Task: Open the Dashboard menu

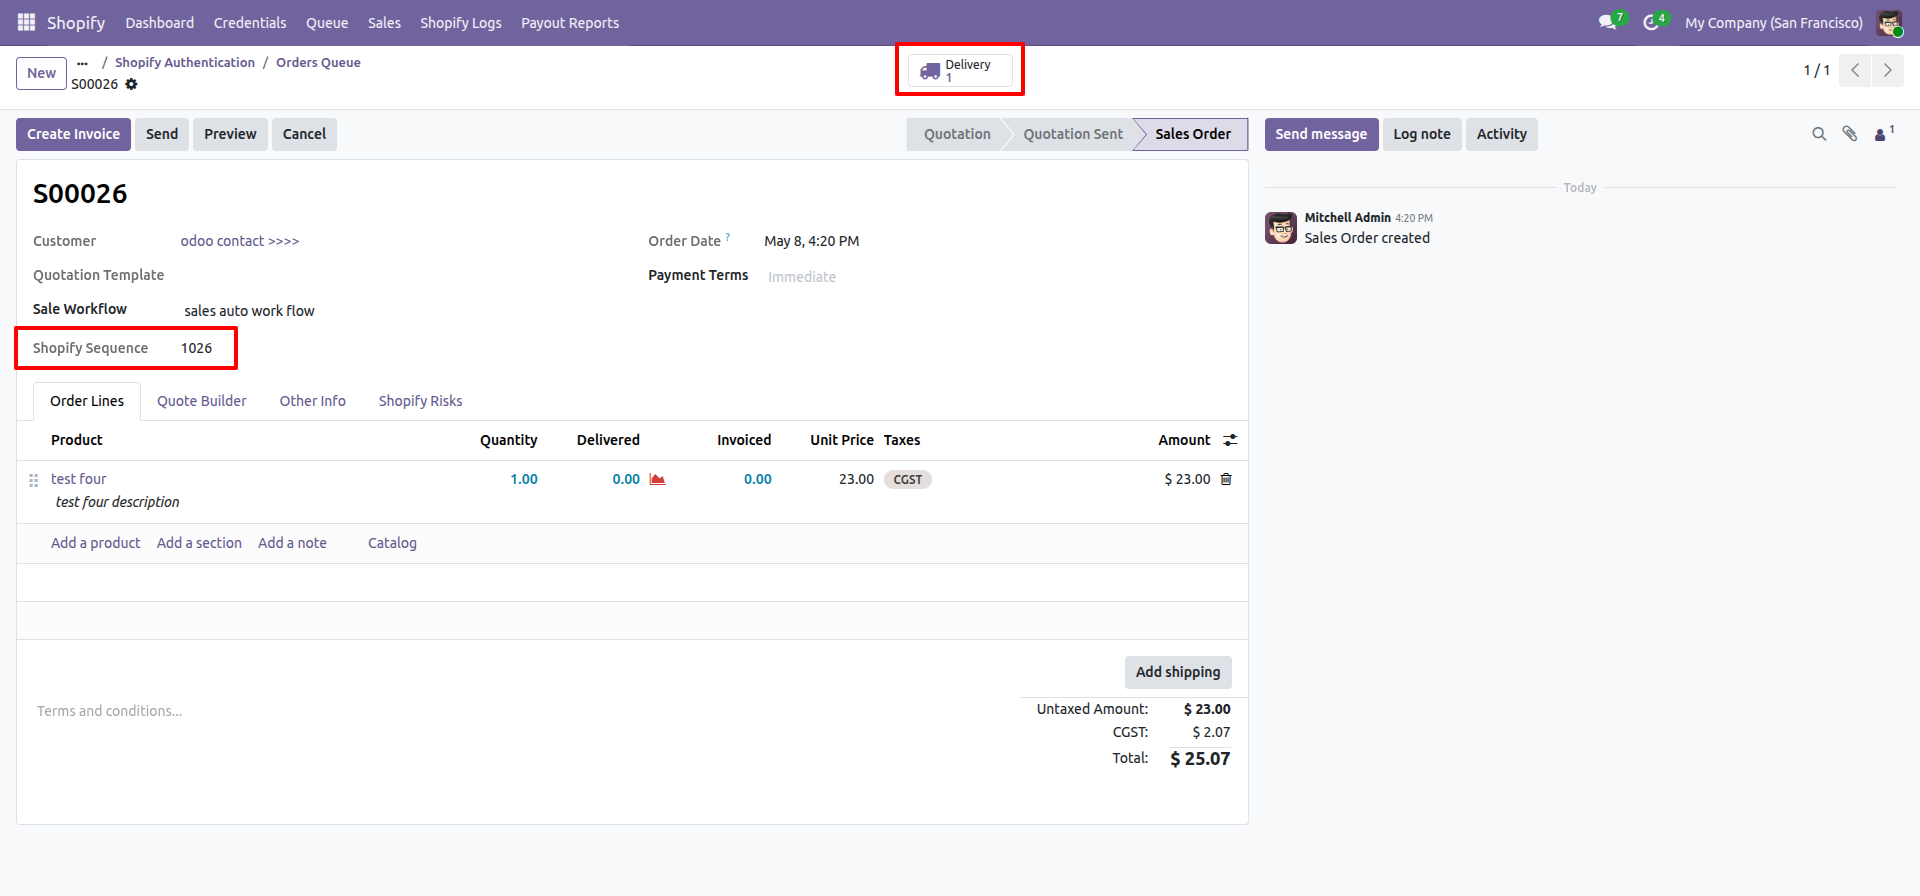Action: coord(160,22)
